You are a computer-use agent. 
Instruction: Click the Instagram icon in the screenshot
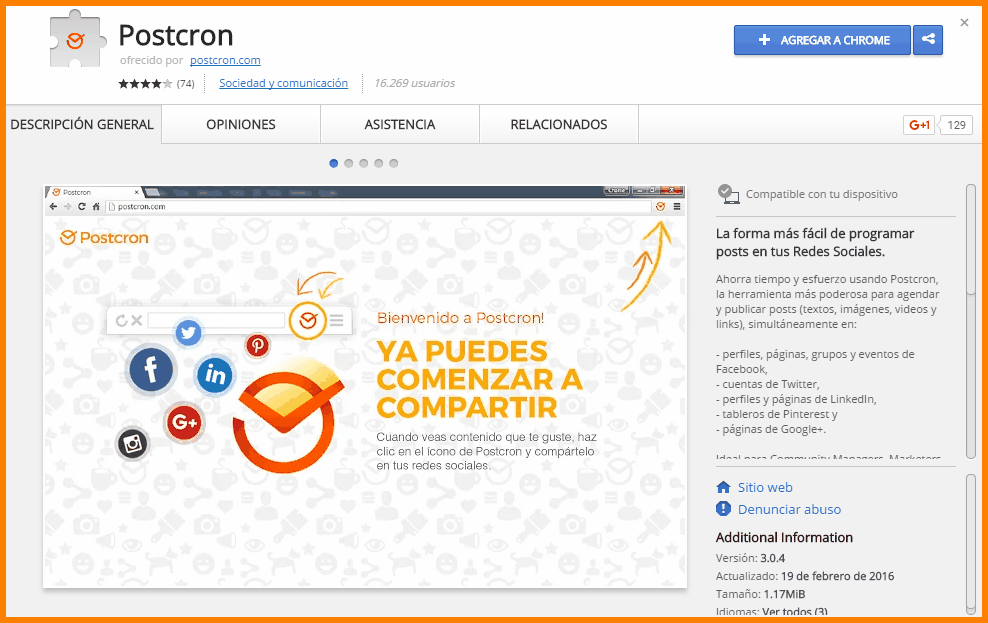(x=132, y=443)
